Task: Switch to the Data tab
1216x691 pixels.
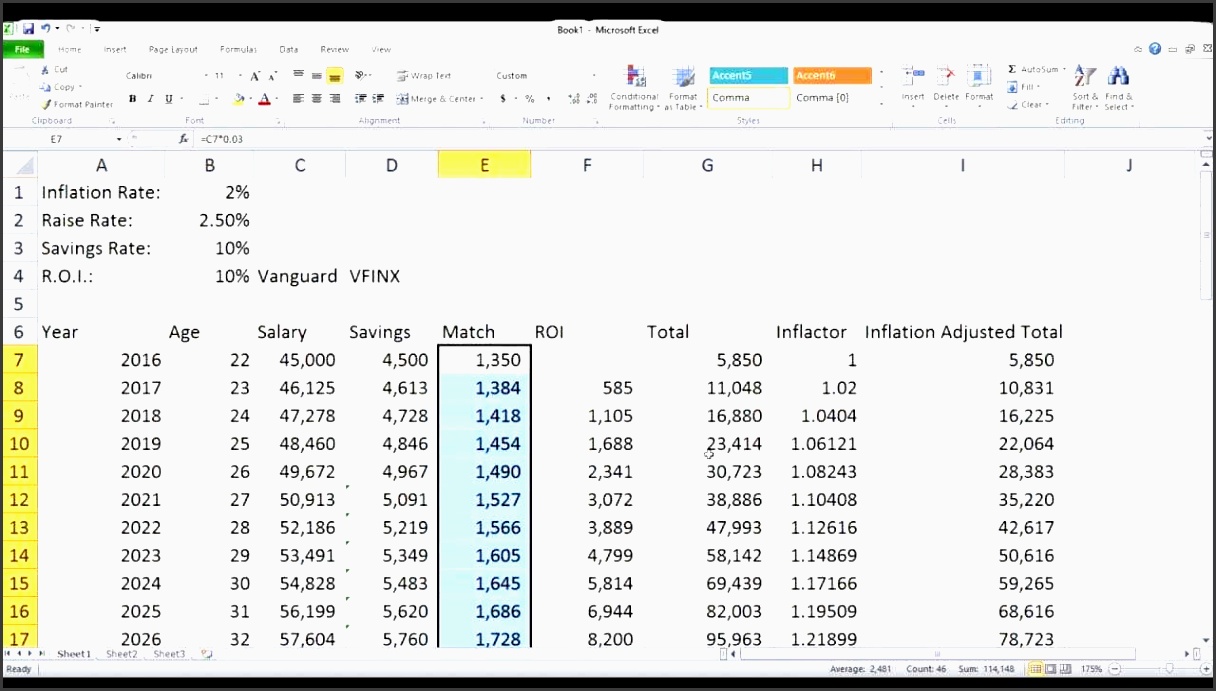Action: [x=288, y=49]
